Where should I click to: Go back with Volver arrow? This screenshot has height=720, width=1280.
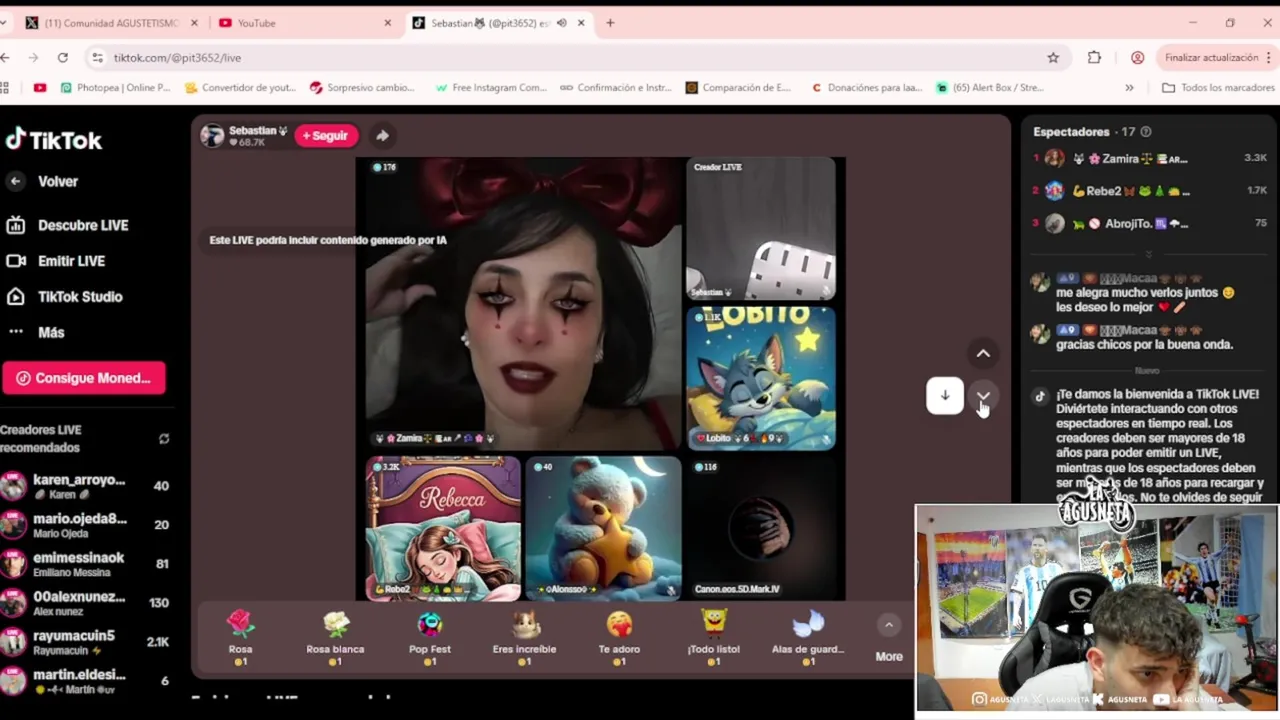pos(15,181)
